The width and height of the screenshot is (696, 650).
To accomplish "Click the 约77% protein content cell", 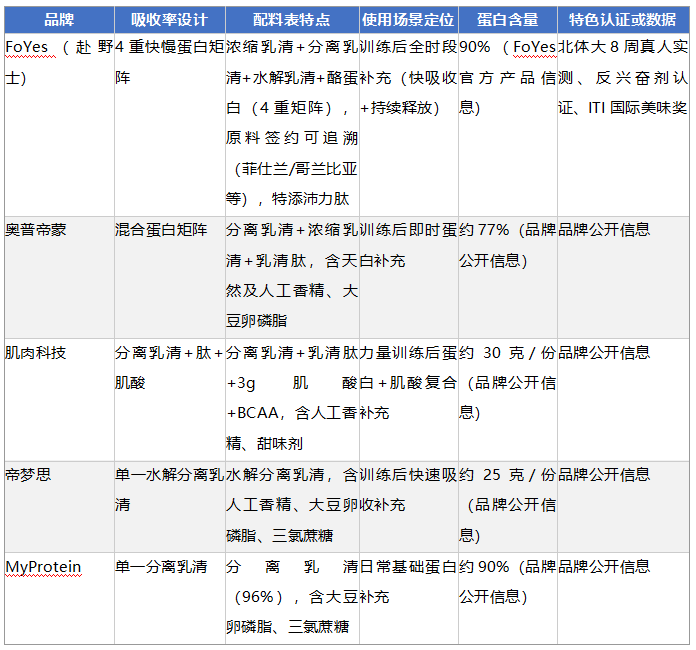I will pos(507,277).
